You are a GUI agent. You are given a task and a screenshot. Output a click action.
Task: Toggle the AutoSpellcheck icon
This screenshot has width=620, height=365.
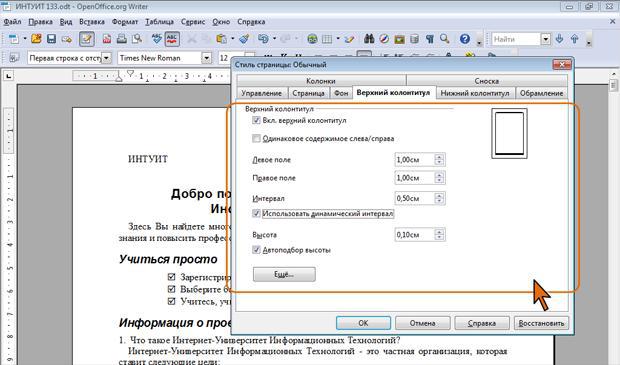click(172, 39)
